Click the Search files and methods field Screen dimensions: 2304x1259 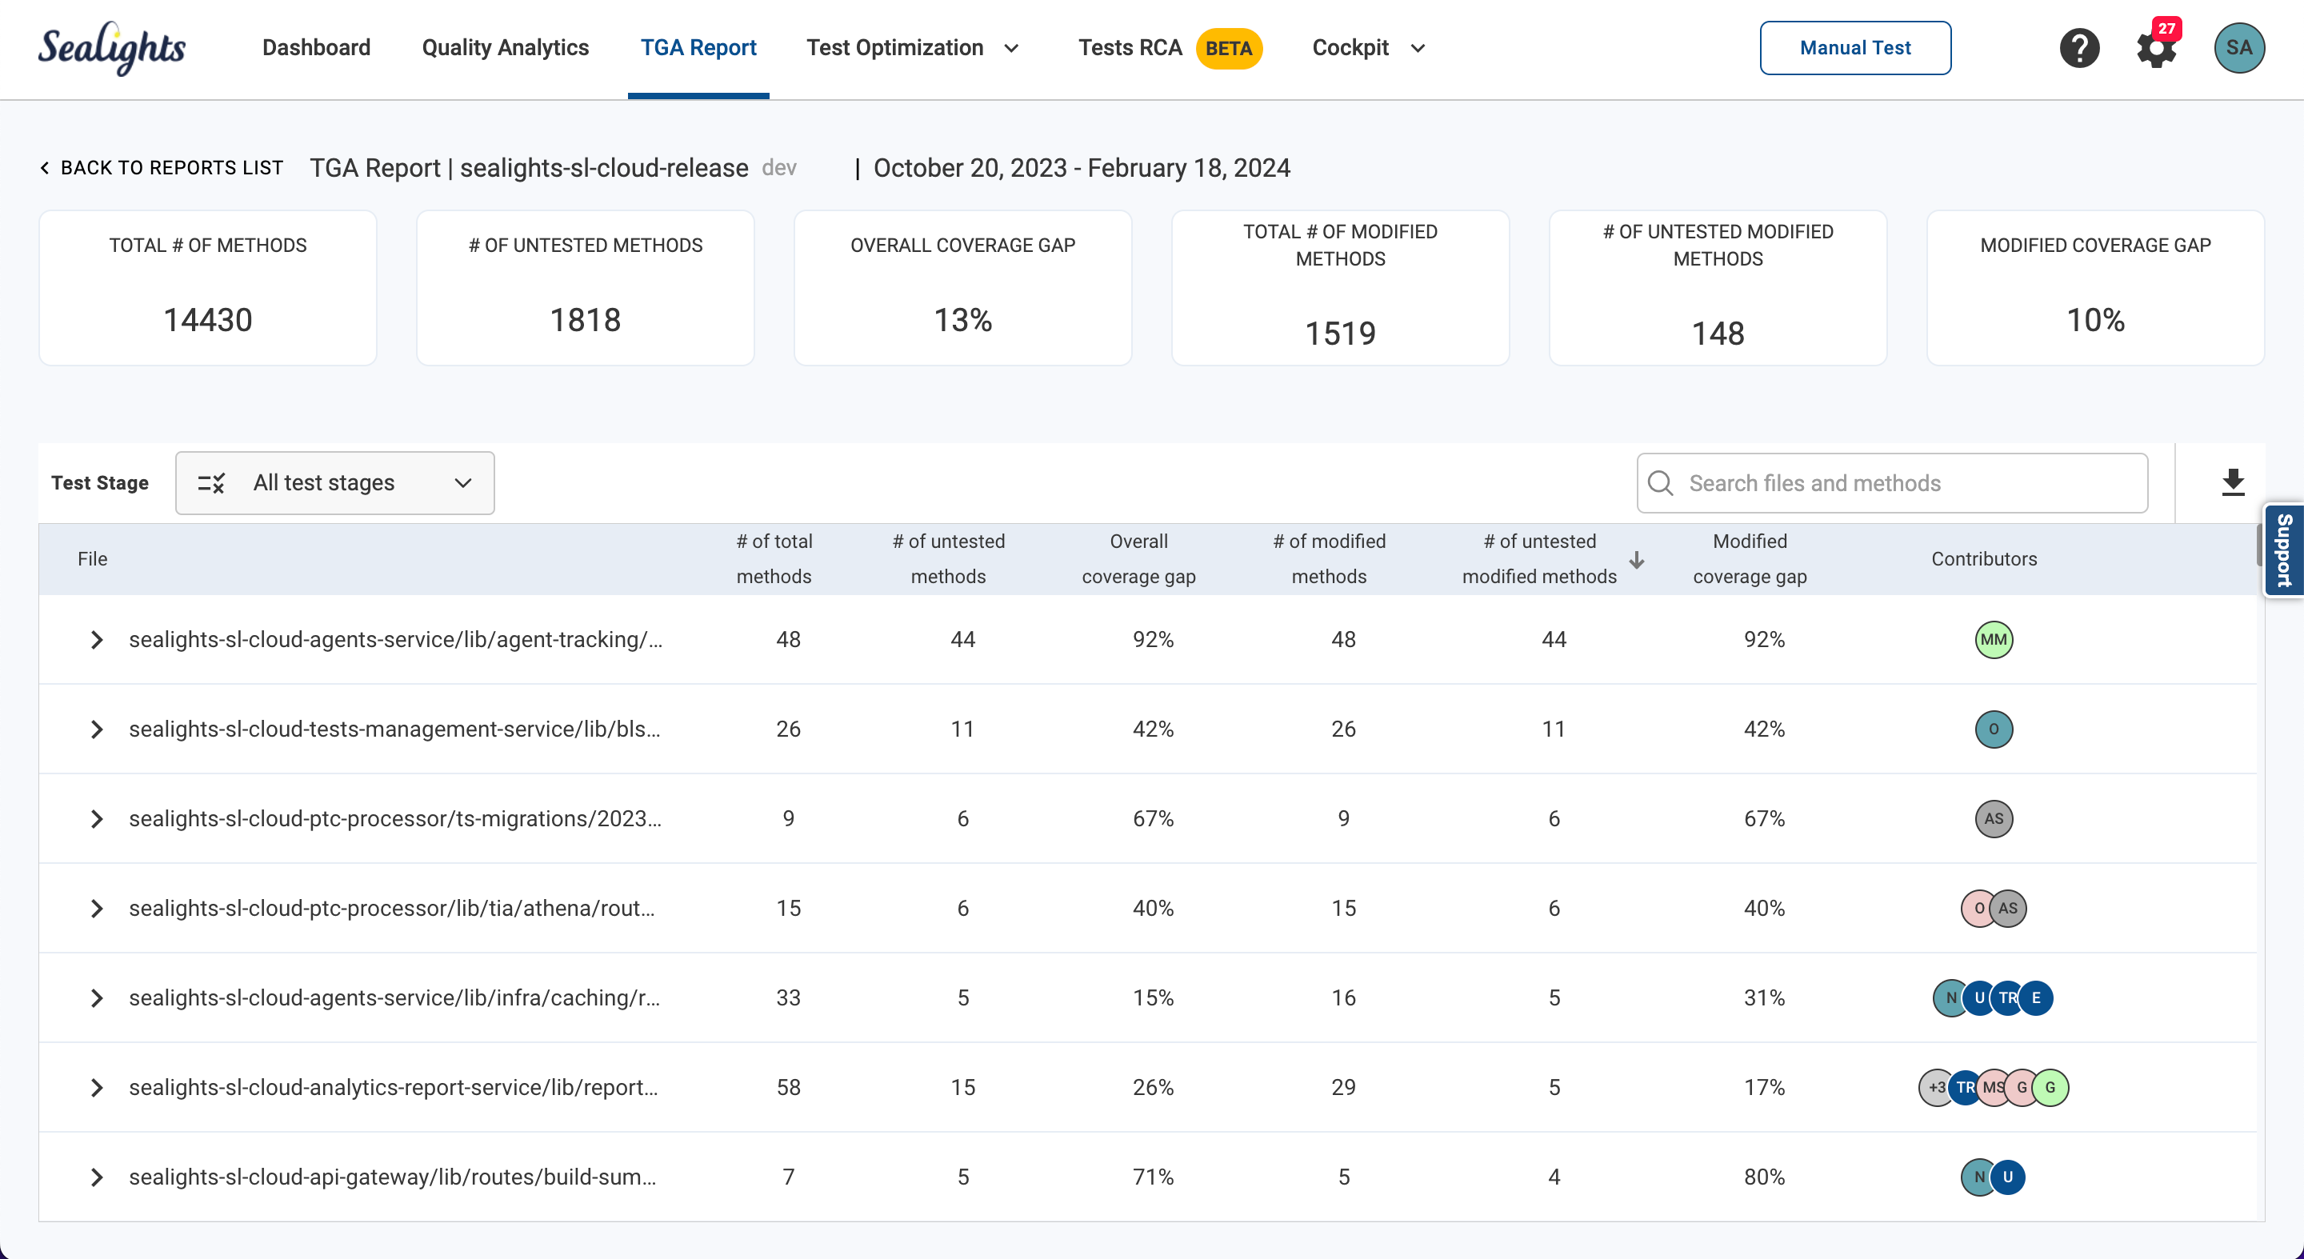click(x=1892, y=483)
